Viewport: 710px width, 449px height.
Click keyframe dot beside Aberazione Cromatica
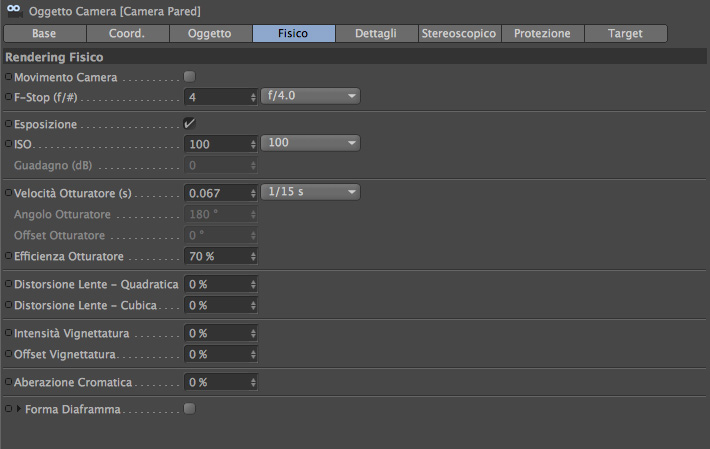click(9, 382)
